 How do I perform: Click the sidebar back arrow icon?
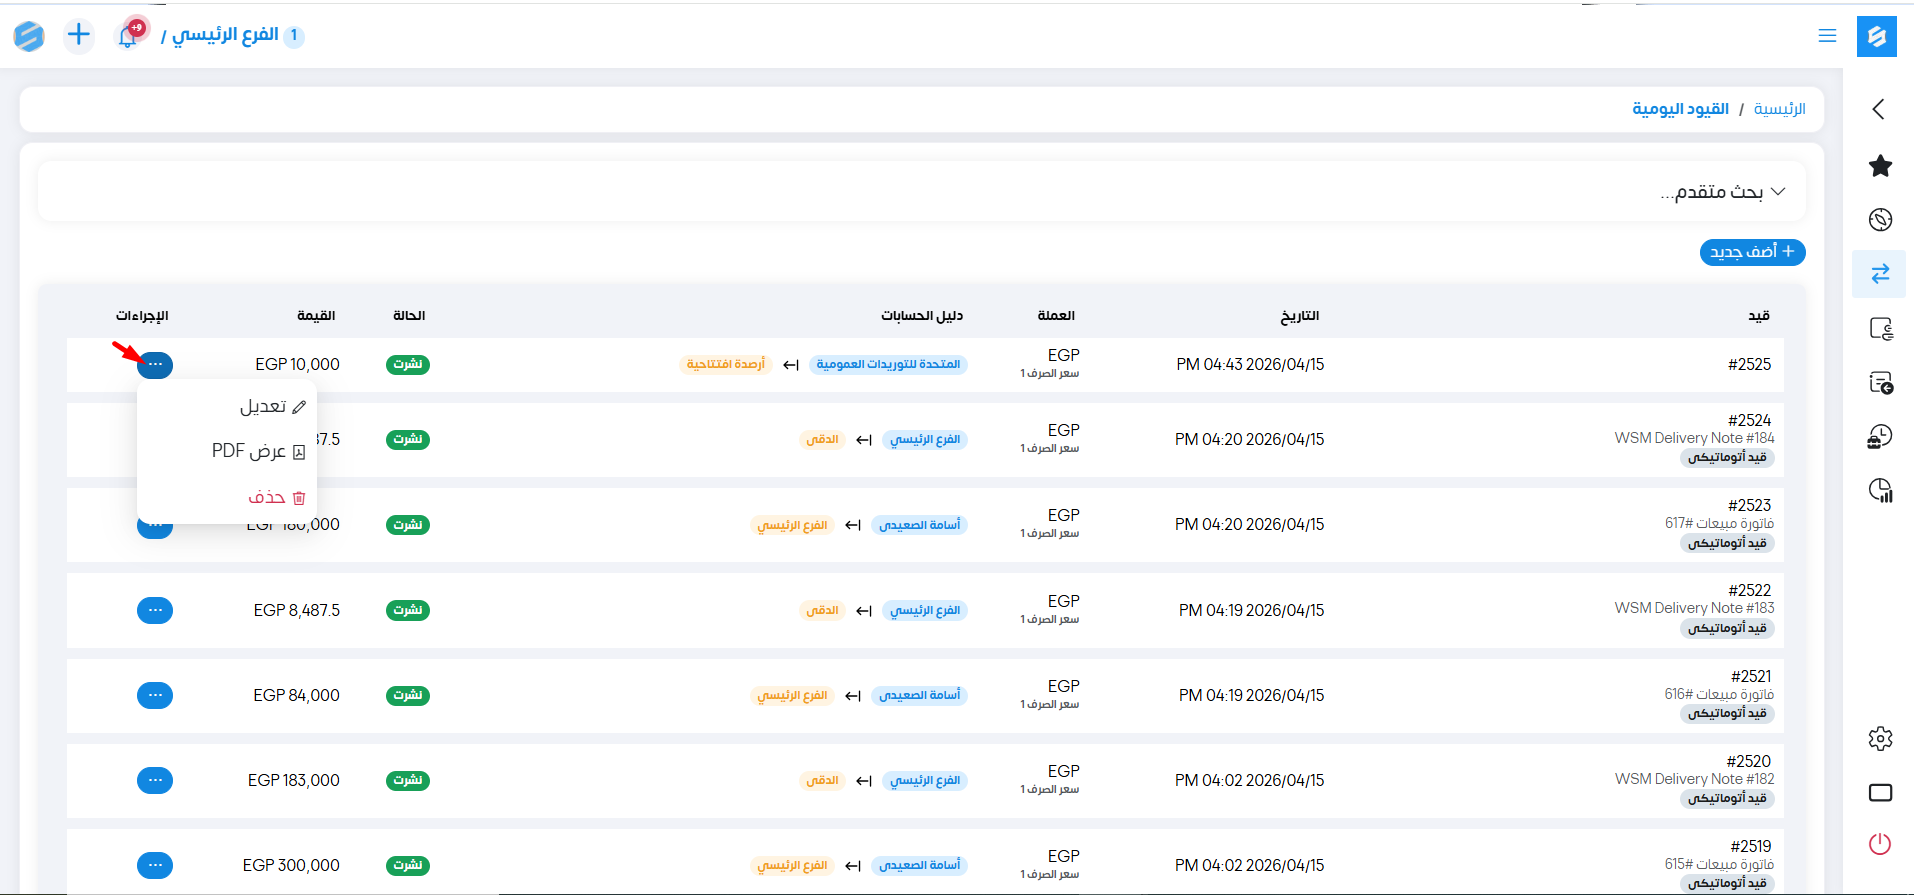click(1879, 109)
